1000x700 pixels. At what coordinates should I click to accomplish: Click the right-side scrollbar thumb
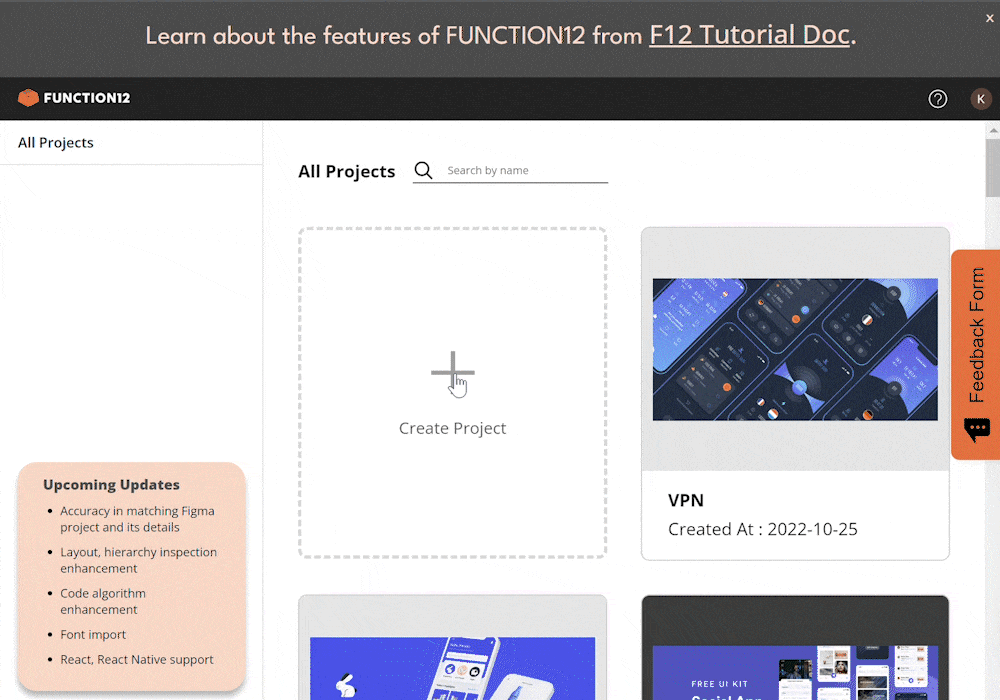[x=992, y=165]
